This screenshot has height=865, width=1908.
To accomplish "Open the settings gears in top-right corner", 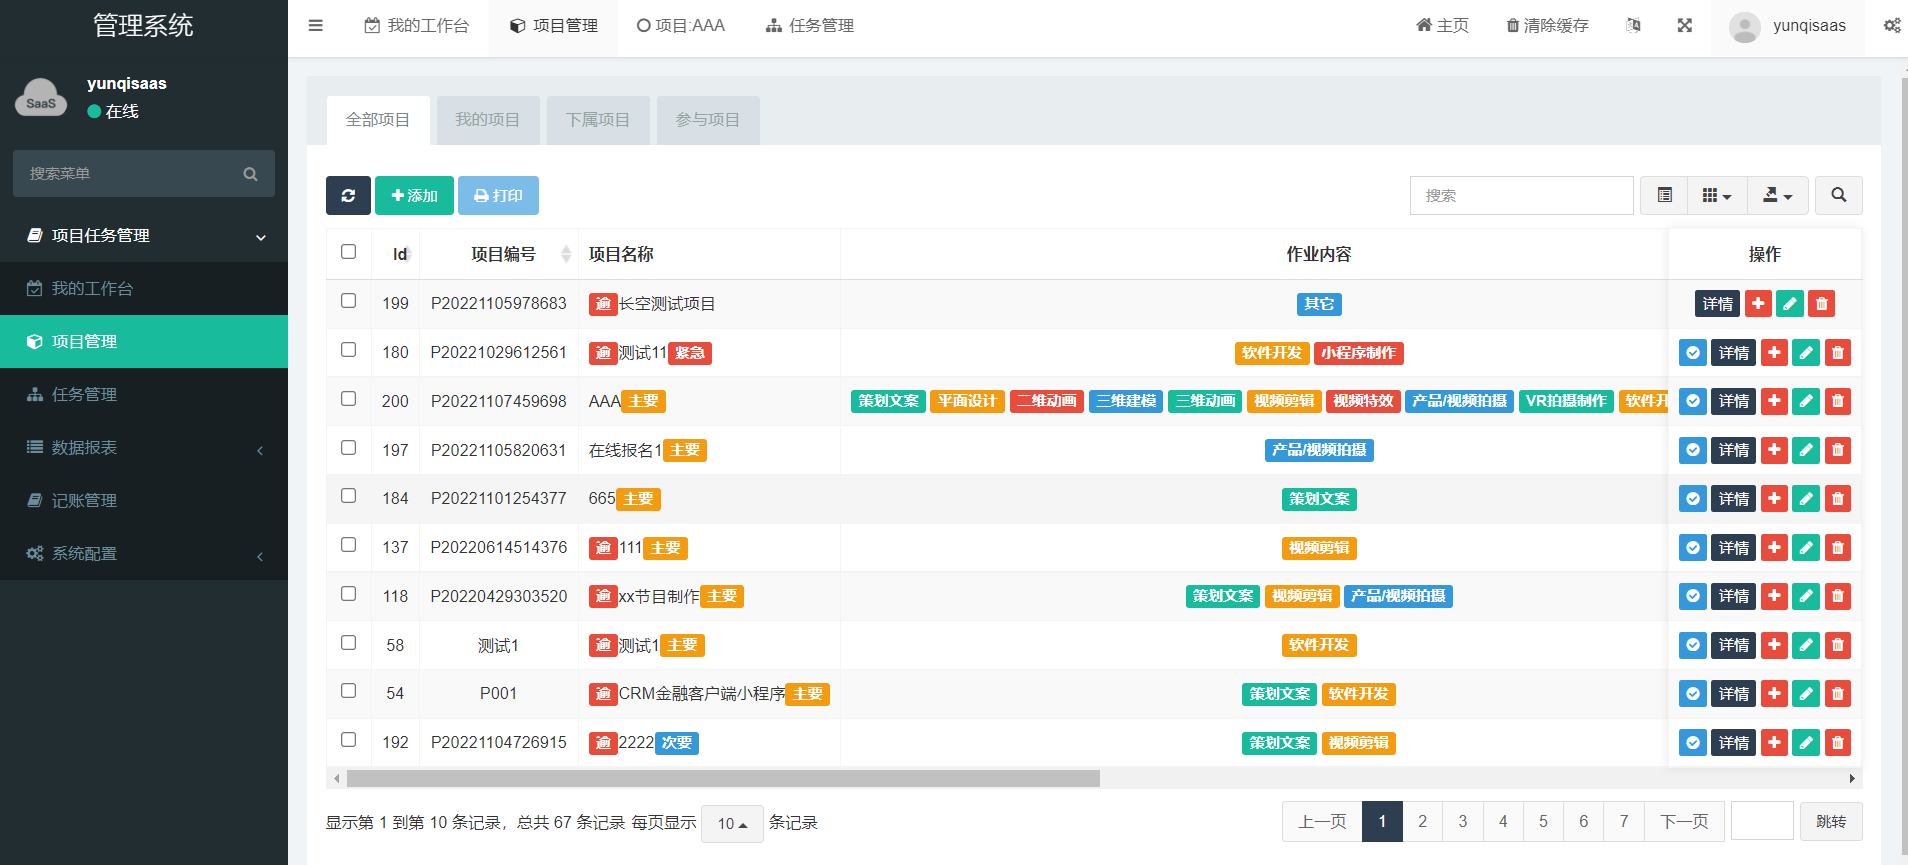I will (1892, 26).
